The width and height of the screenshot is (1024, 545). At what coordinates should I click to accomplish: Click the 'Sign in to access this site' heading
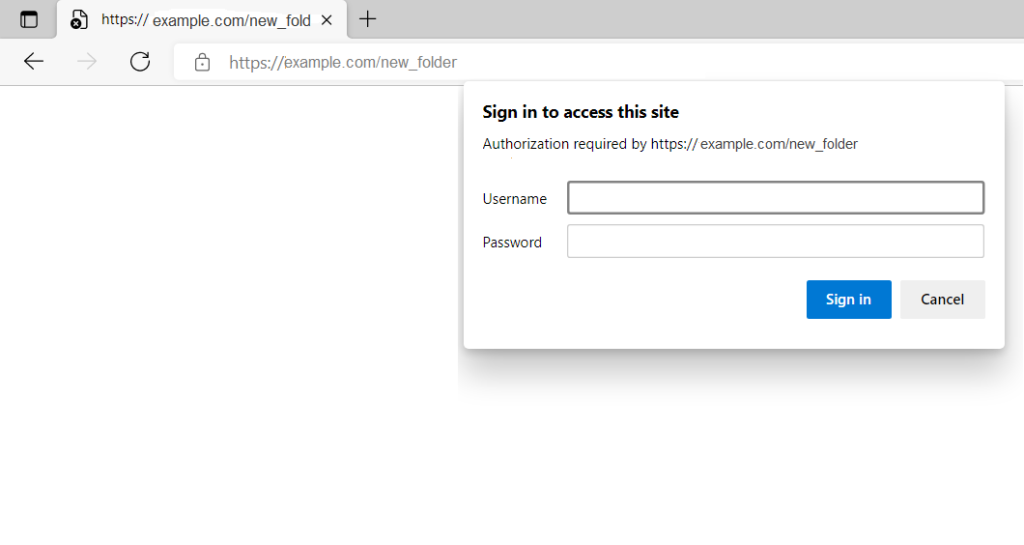581,112
